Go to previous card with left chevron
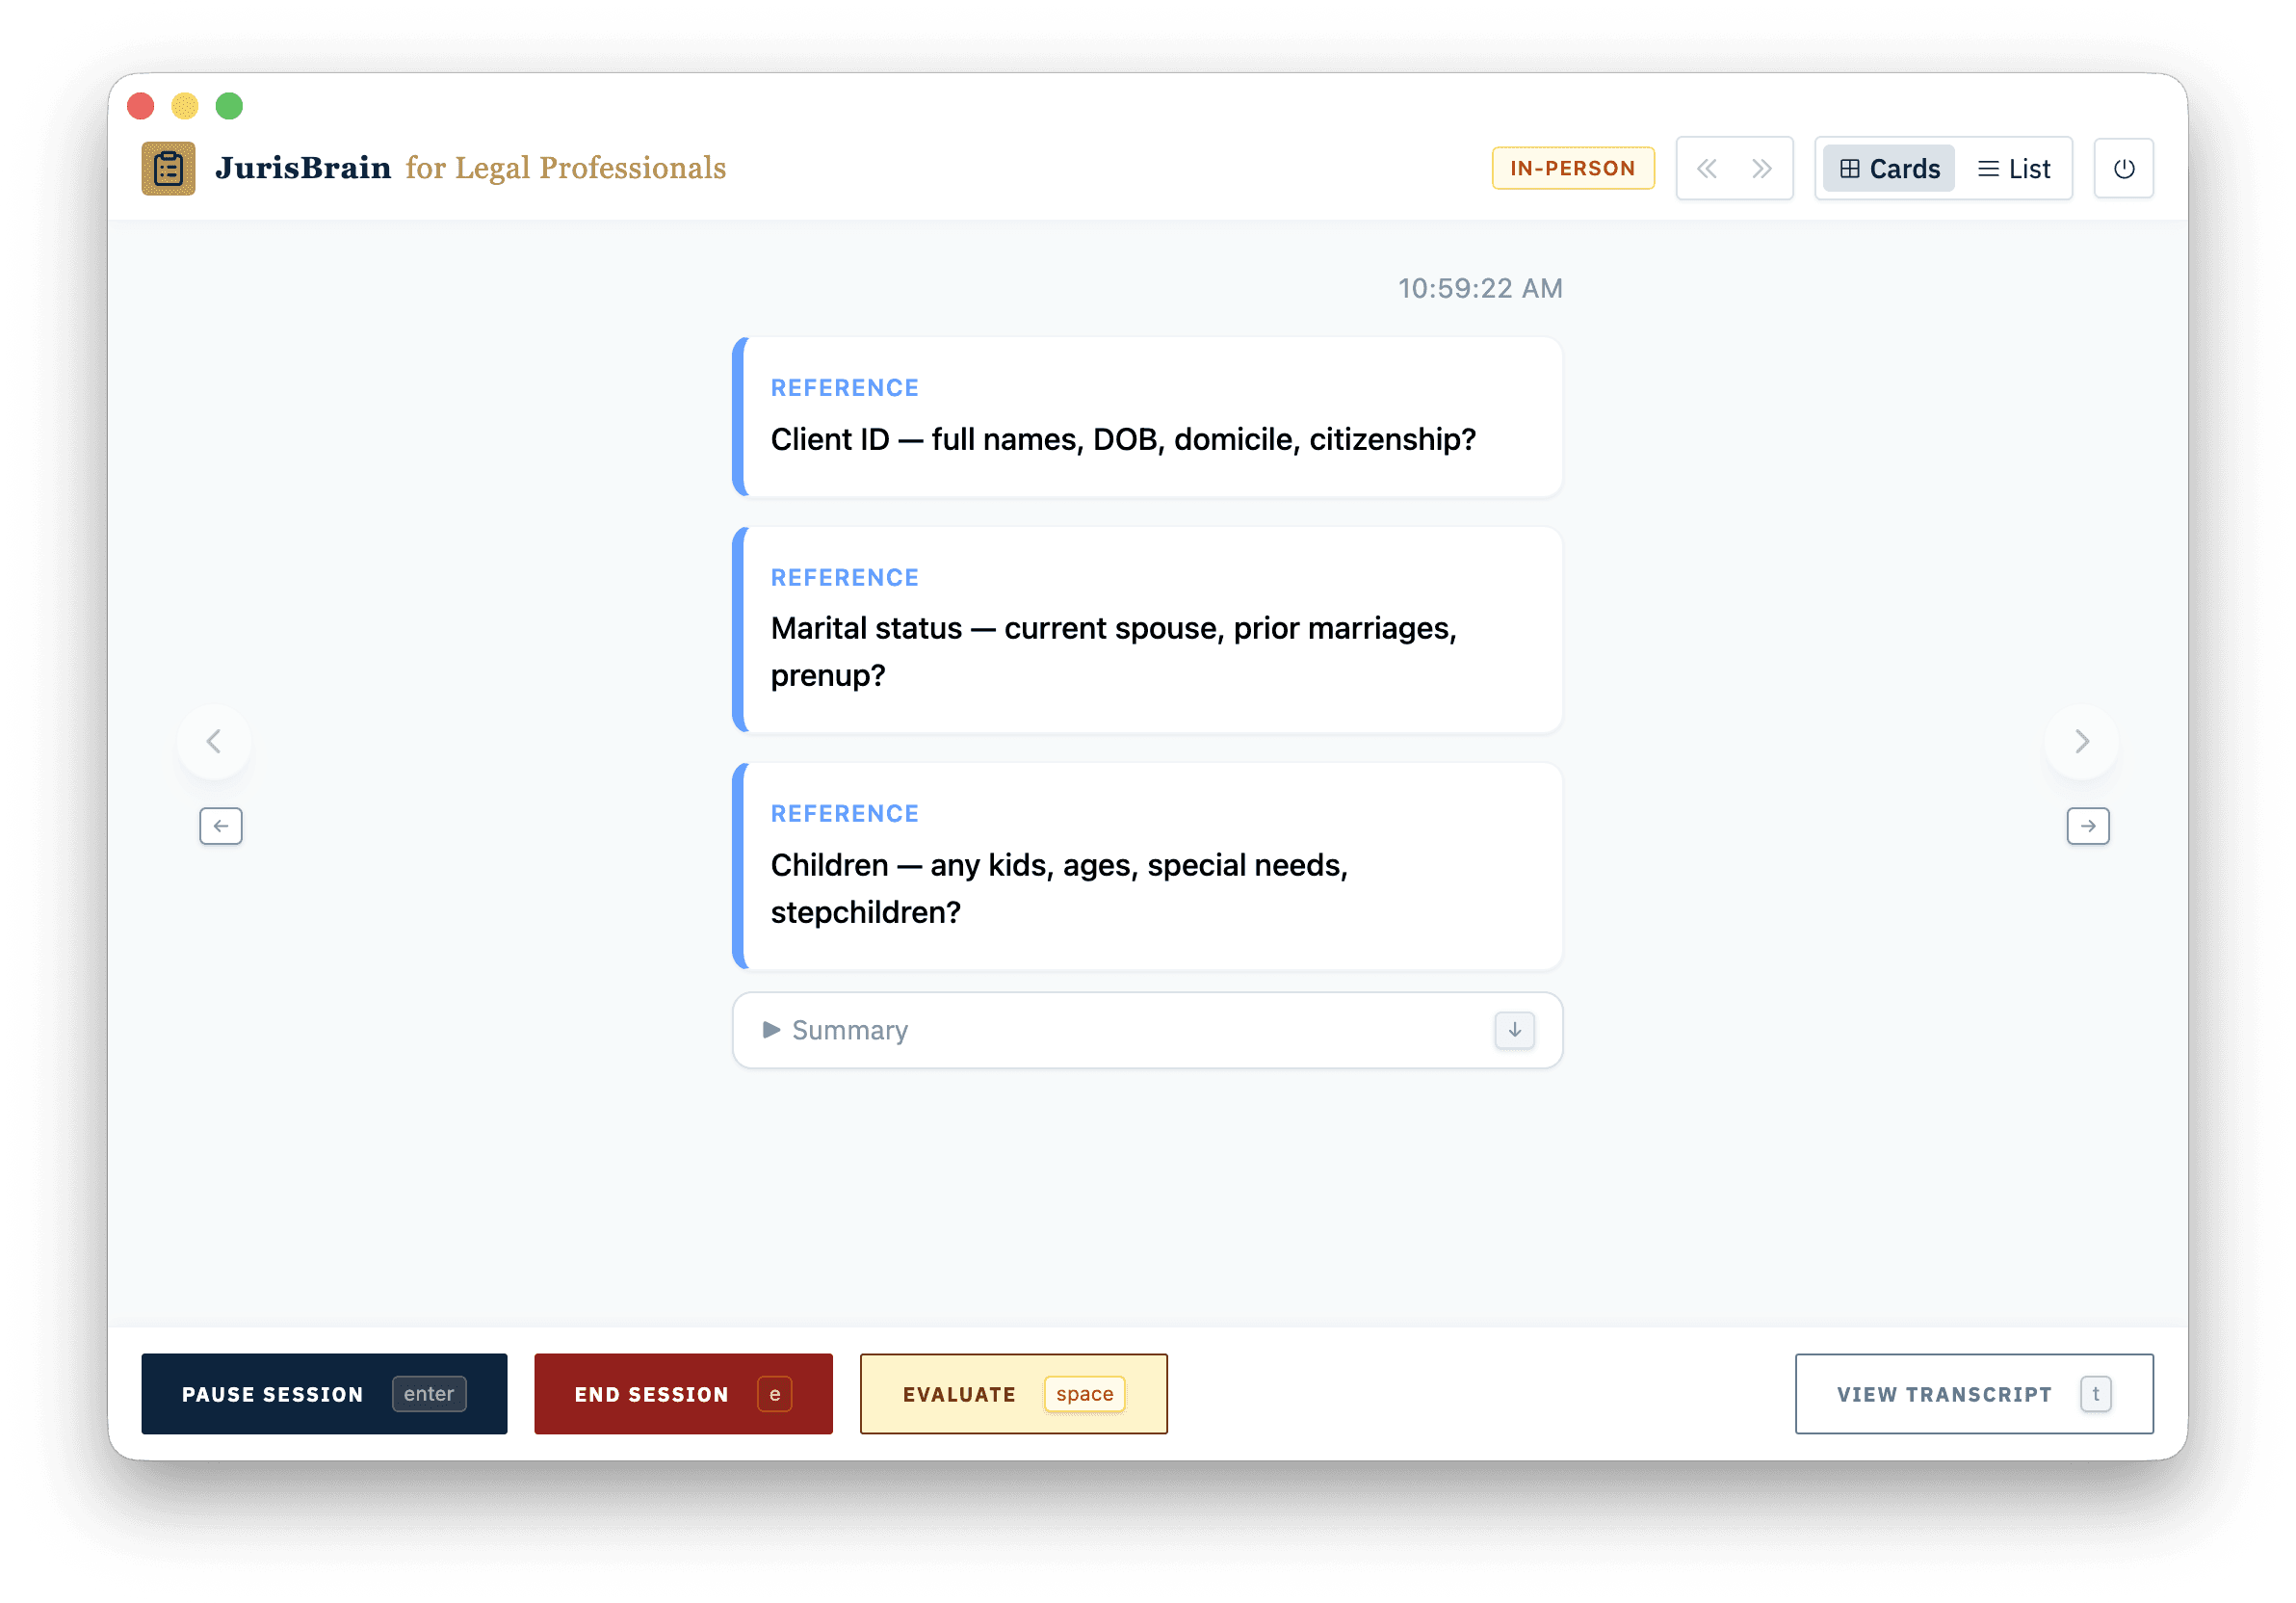This screenshot has height=1603, width=2296. tap(214, 742)
